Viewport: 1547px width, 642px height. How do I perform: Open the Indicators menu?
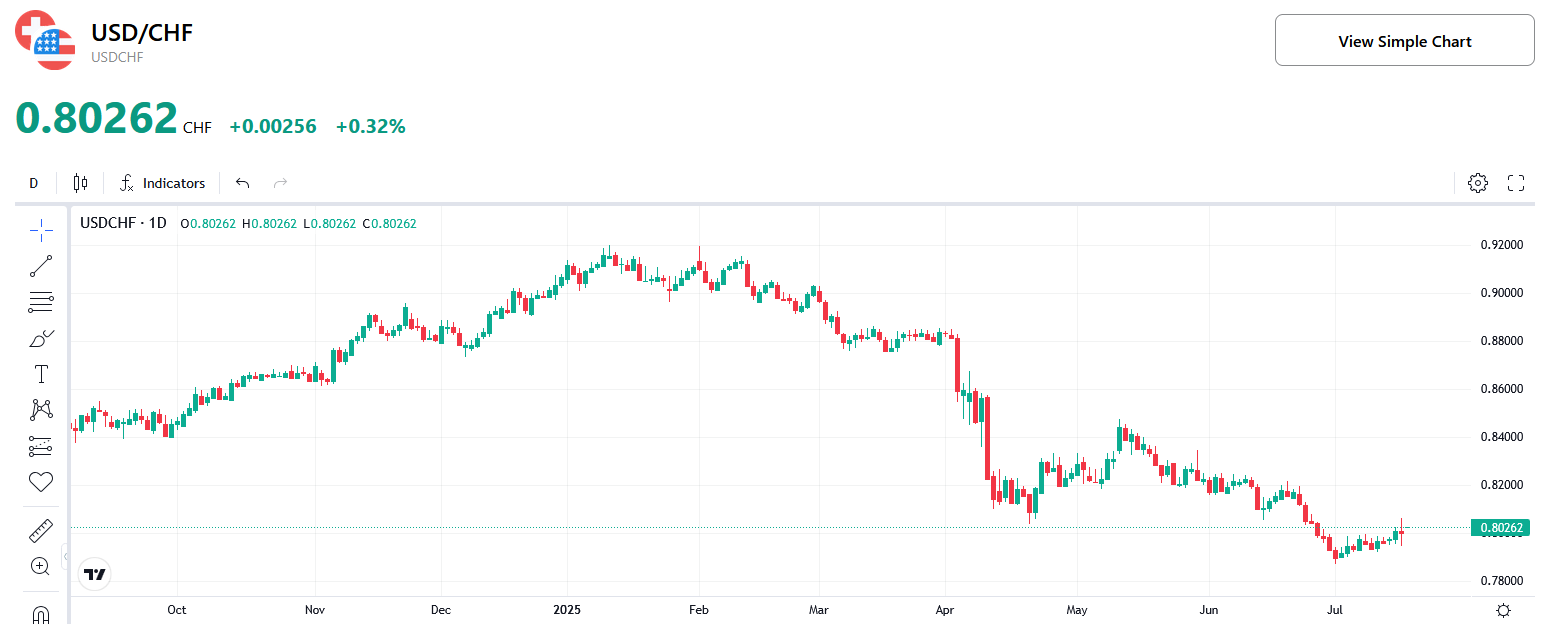coord(162,183)
